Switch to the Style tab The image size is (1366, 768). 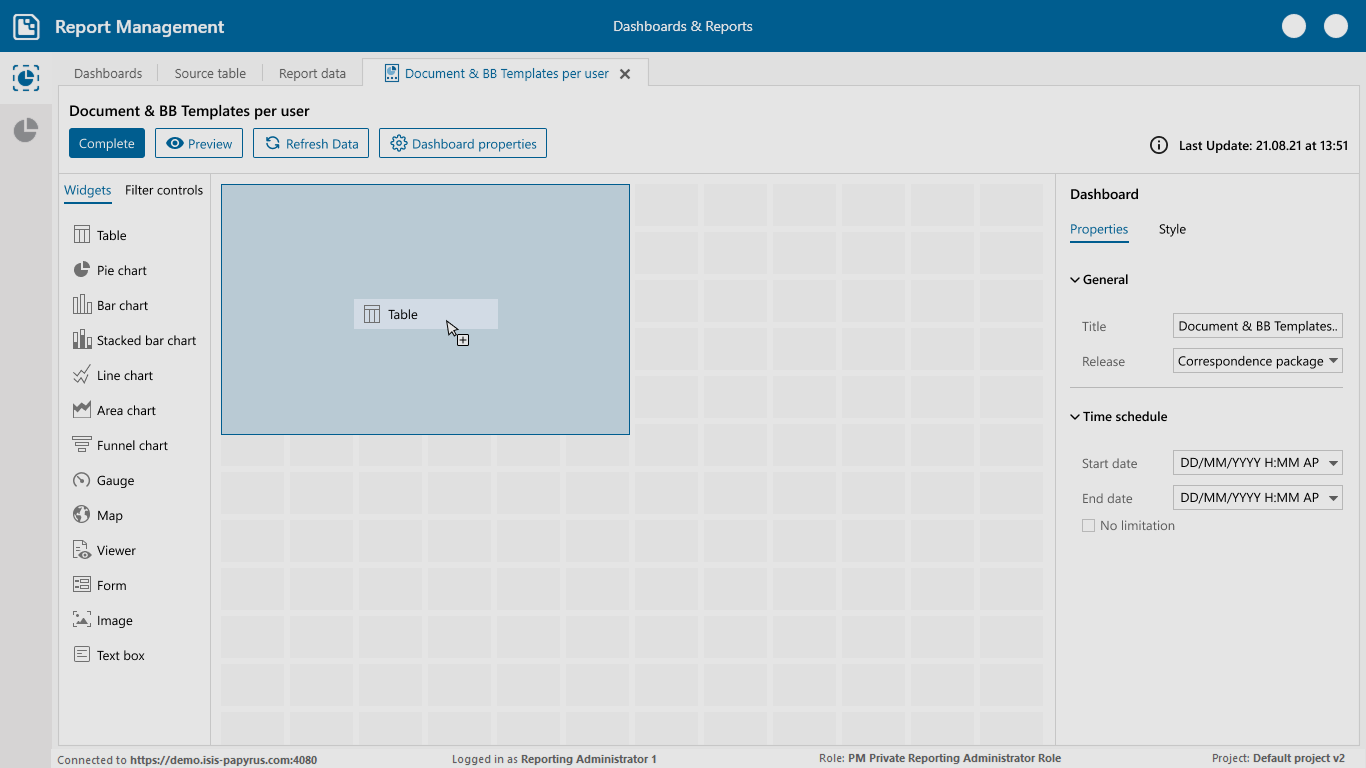tap(1172, 229)
